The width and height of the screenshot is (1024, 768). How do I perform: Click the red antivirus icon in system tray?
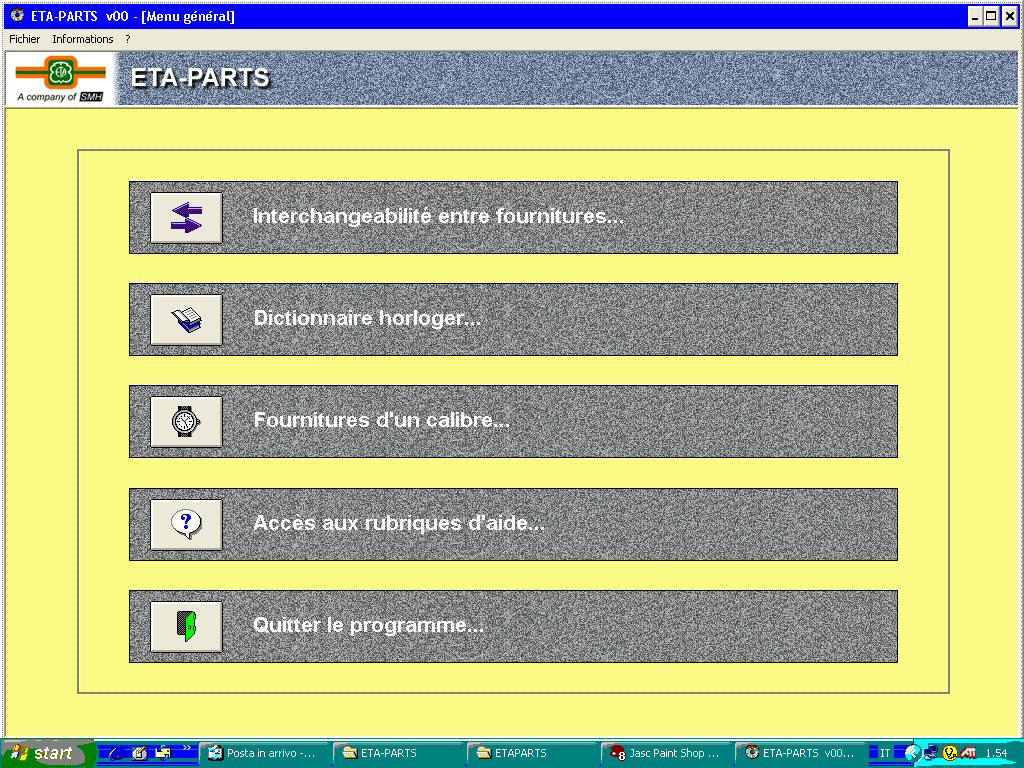pos(967,753)
